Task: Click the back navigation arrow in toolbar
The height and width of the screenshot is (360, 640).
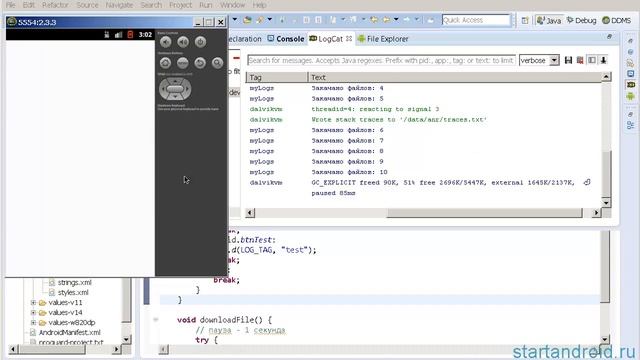Action: coord(386,20)
